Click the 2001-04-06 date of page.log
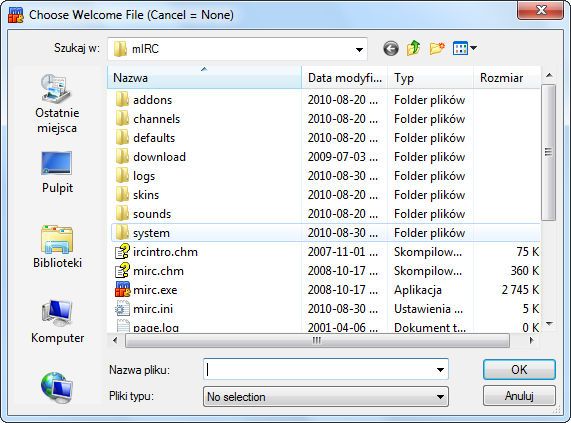Viewport: 571px width, 423px height. point(342,327)
